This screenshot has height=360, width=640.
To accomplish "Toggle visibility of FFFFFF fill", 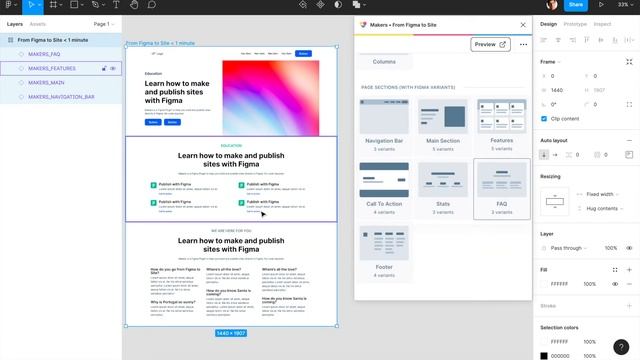I will pyautogui.click(x=615, y=284).
